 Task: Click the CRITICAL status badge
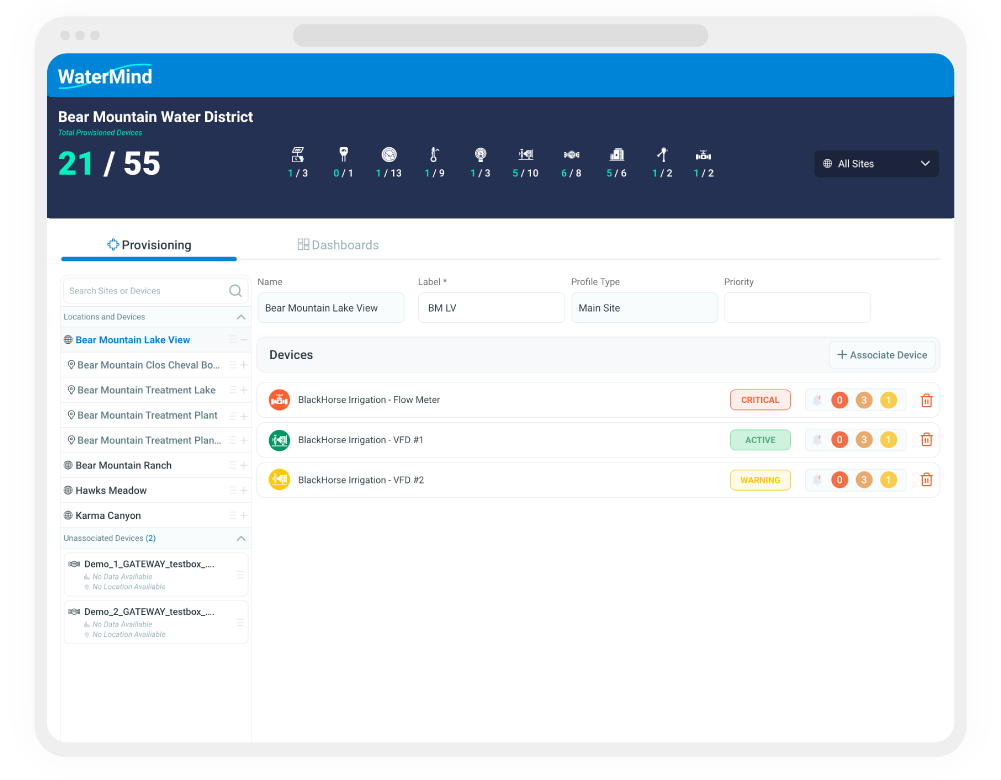pos(760,400)
